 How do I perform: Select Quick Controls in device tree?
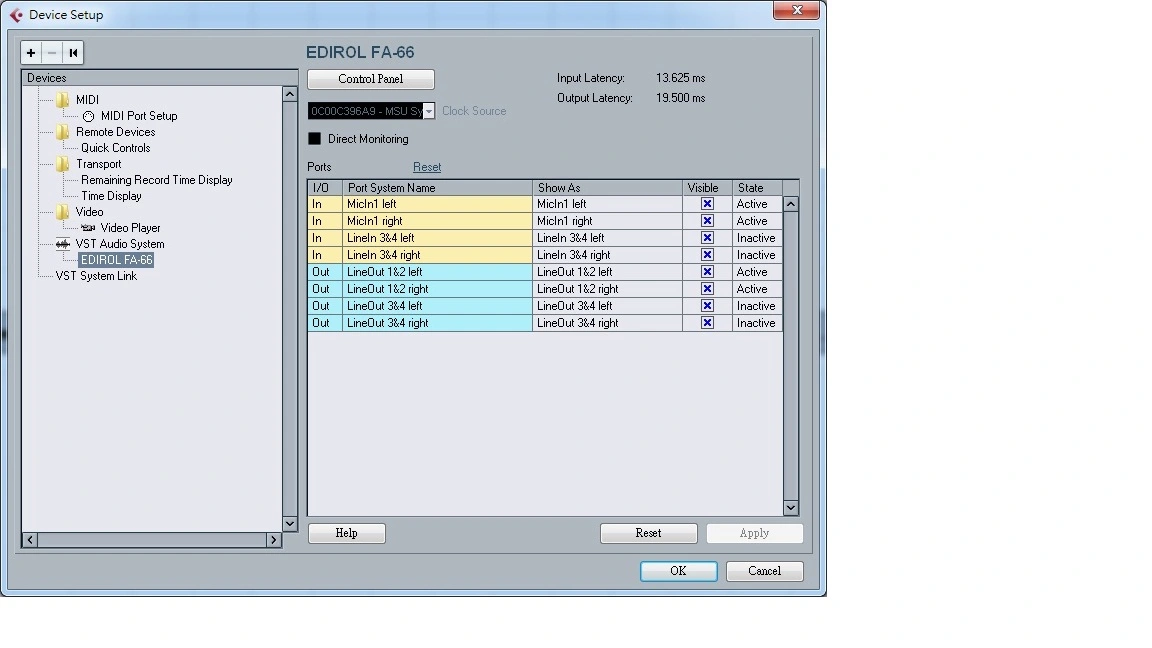(x=115, y=148)
